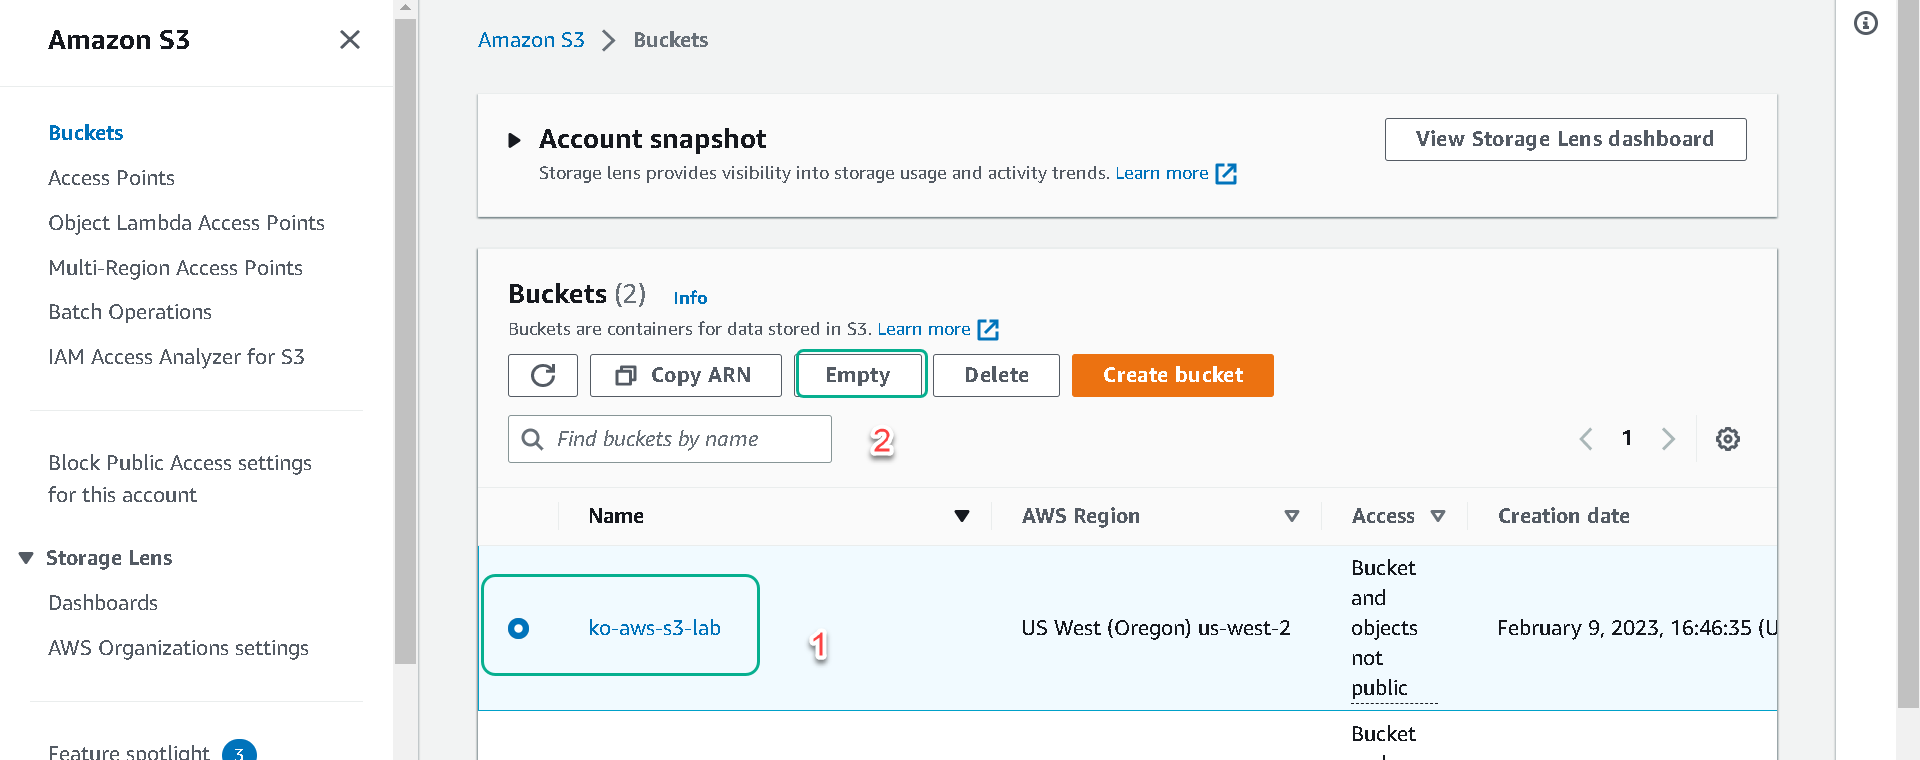Sort buckets by Name column arrow
This screenshot has width=1920, height=760.
coord(962,516)
